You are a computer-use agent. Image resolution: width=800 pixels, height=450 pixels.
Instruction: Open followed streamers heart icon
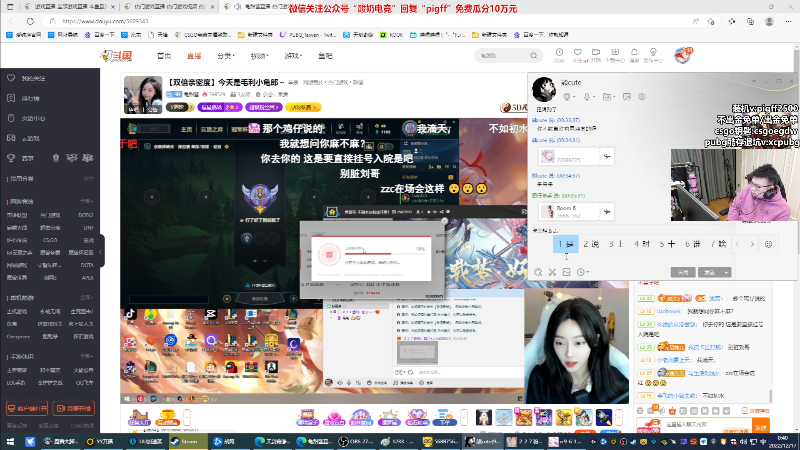click(x=578, y=55)
